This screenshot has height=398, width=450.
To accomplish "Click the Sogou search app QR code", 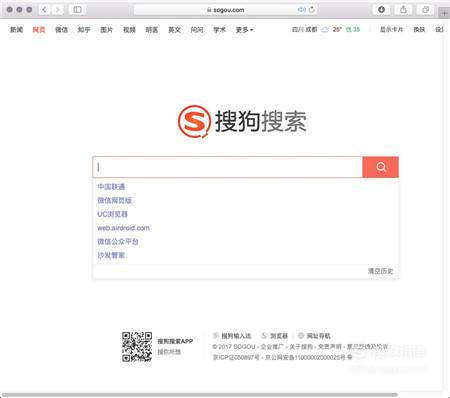I will [x=137, y=347].
